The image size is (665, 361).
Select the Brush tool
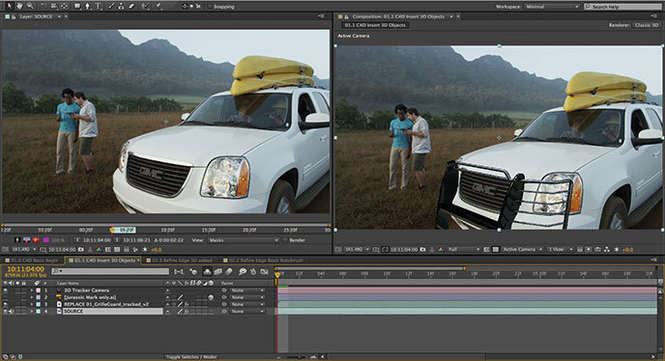pyautogui.click(x=112, y=6)
